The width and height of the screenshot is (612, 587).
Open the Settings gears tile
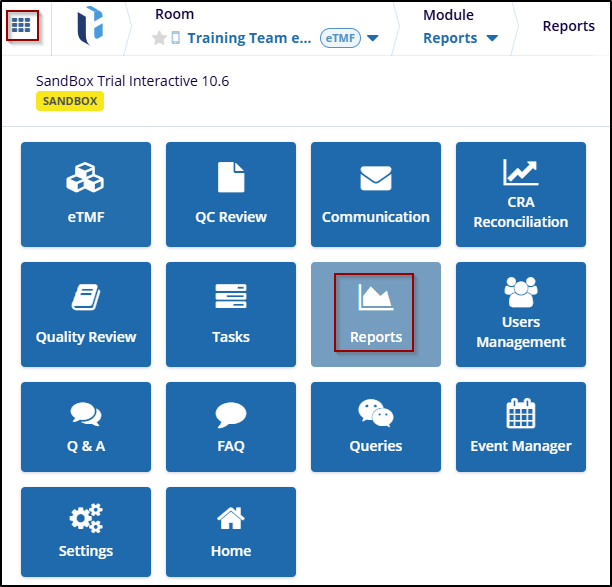[86, 531]
